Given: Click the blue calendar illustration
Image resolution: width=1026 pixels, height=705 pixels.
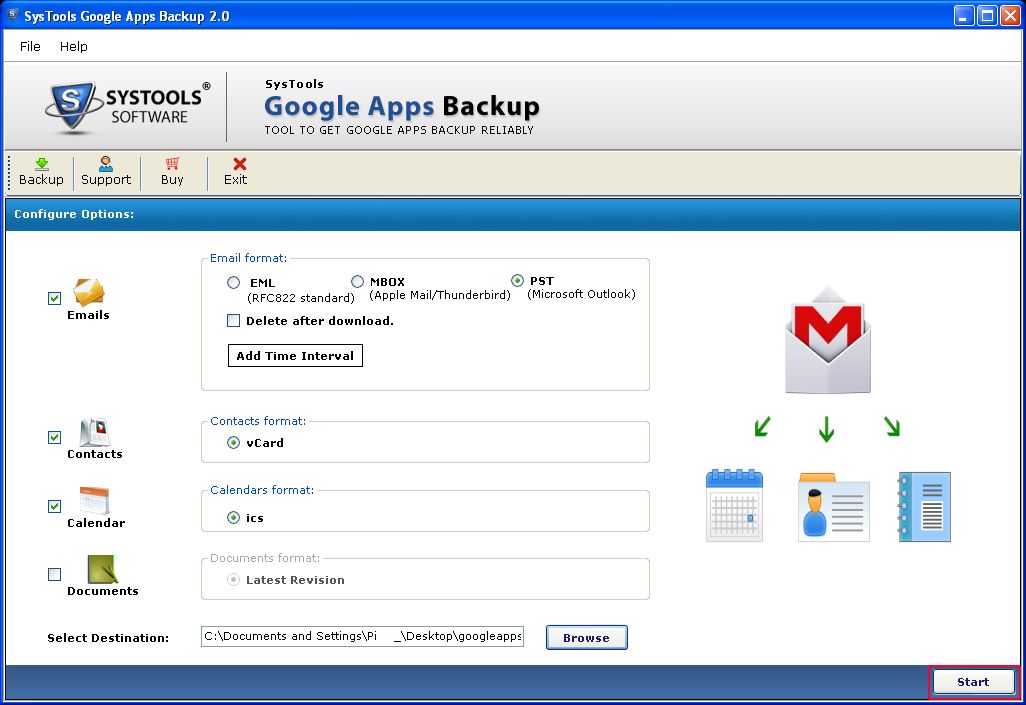Looking at the screenshot, I should click(x=734, y=505).
